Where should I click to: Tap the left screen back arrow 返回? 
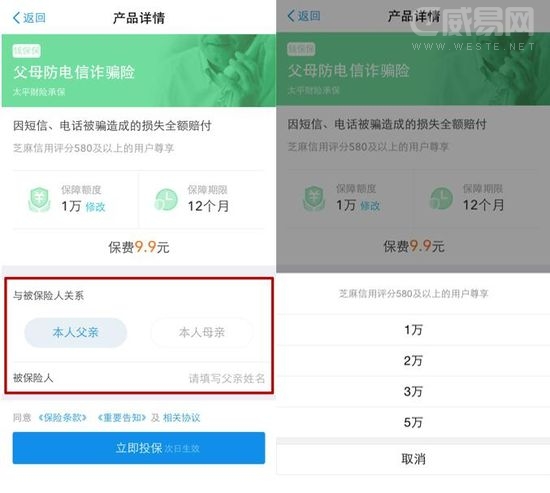[x=29, y=18]
